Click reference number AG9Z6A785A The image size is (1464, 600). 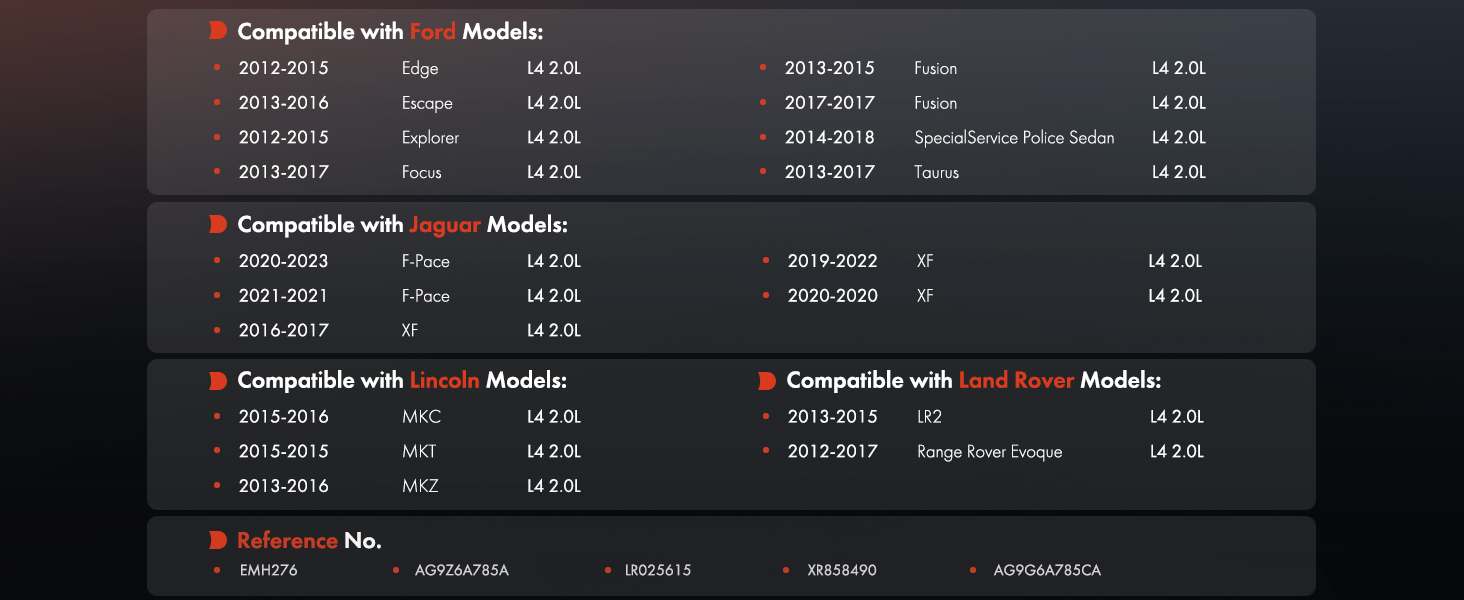pos(462,570)
